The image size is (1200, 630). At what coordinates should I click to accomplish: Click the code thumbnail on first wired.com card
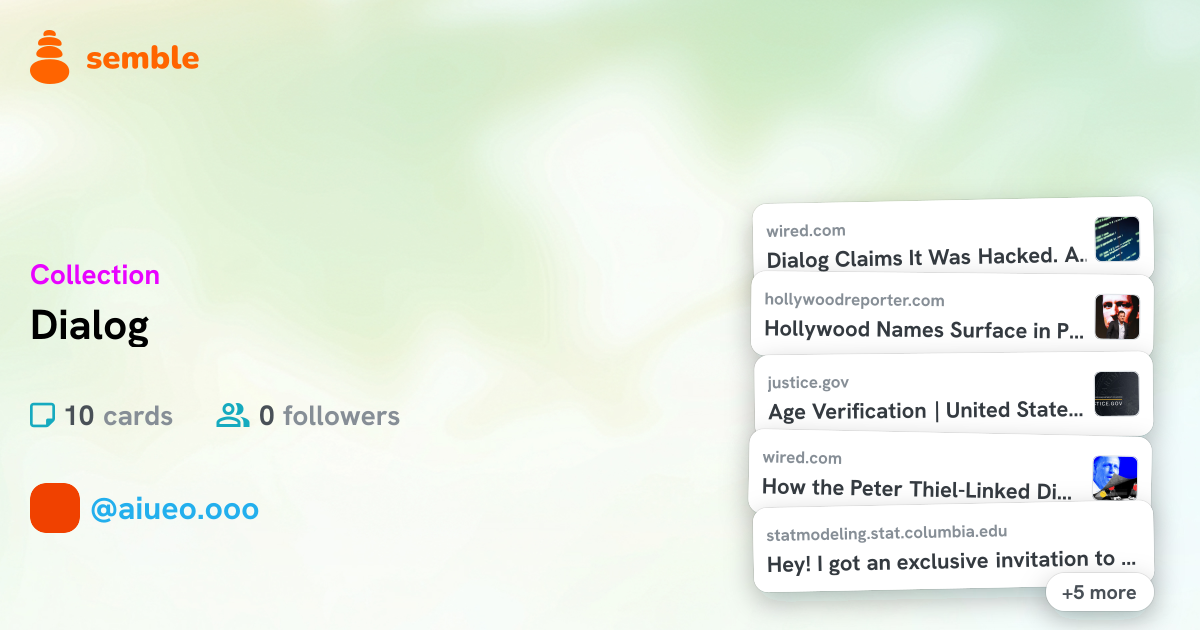point(1117,239)
